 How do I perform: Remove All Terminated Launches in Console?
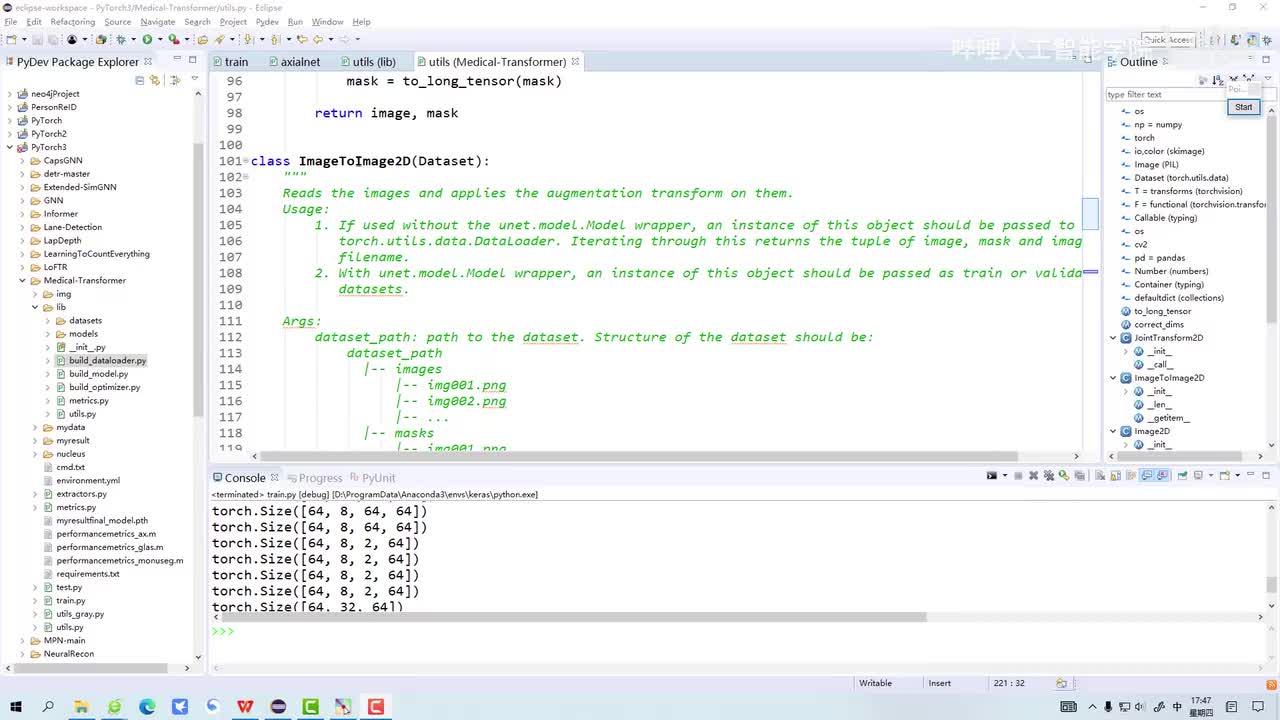1048,476
